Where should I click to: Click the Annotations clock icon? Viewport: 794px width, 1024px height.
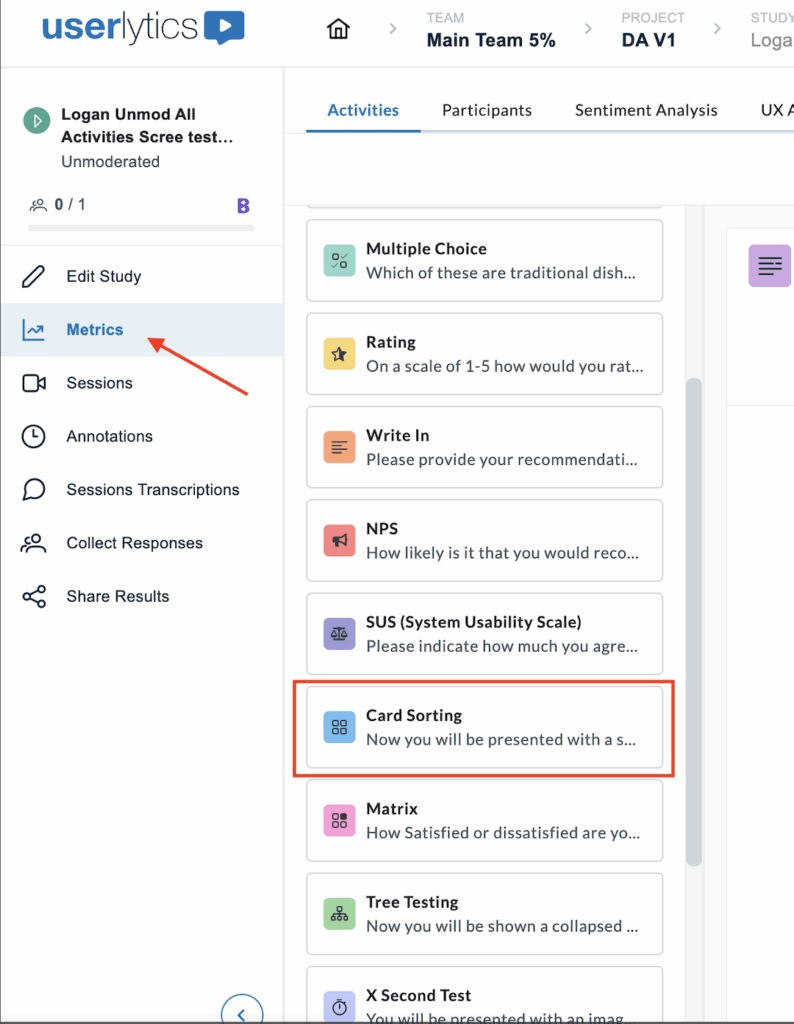click(33, 436)
